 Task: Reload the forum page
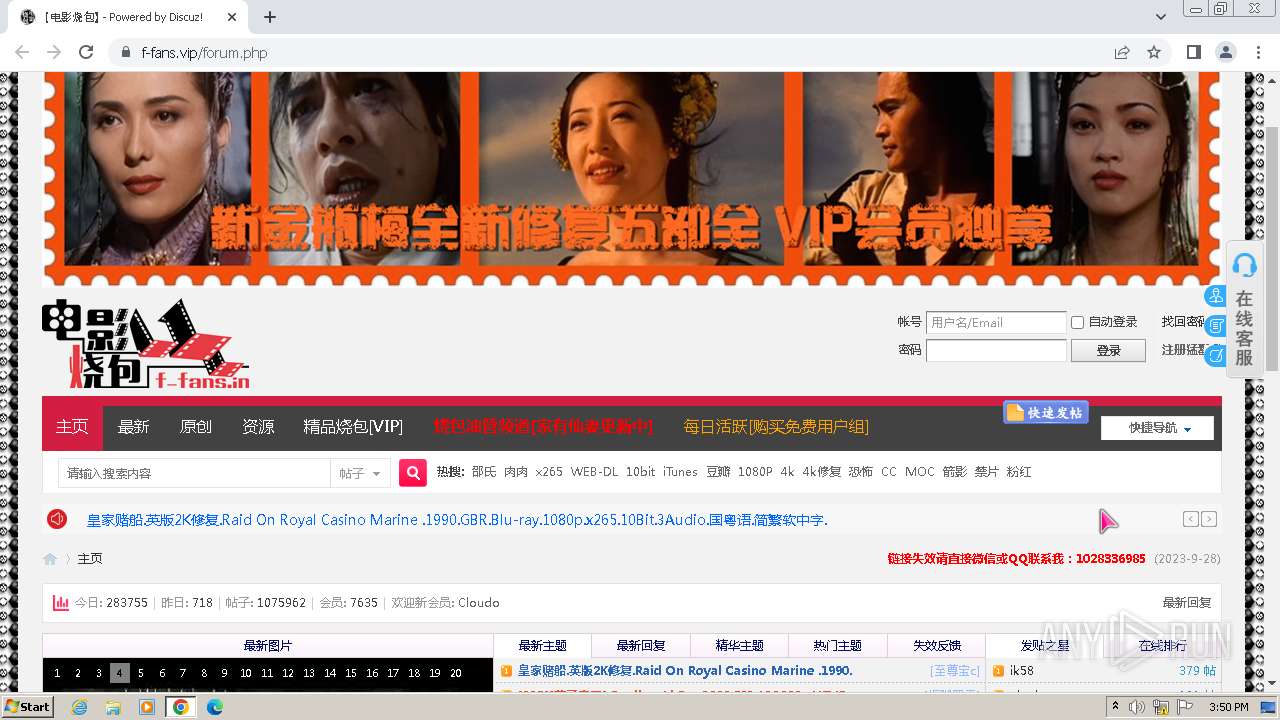pyautogui.click(x=86, y=52)
